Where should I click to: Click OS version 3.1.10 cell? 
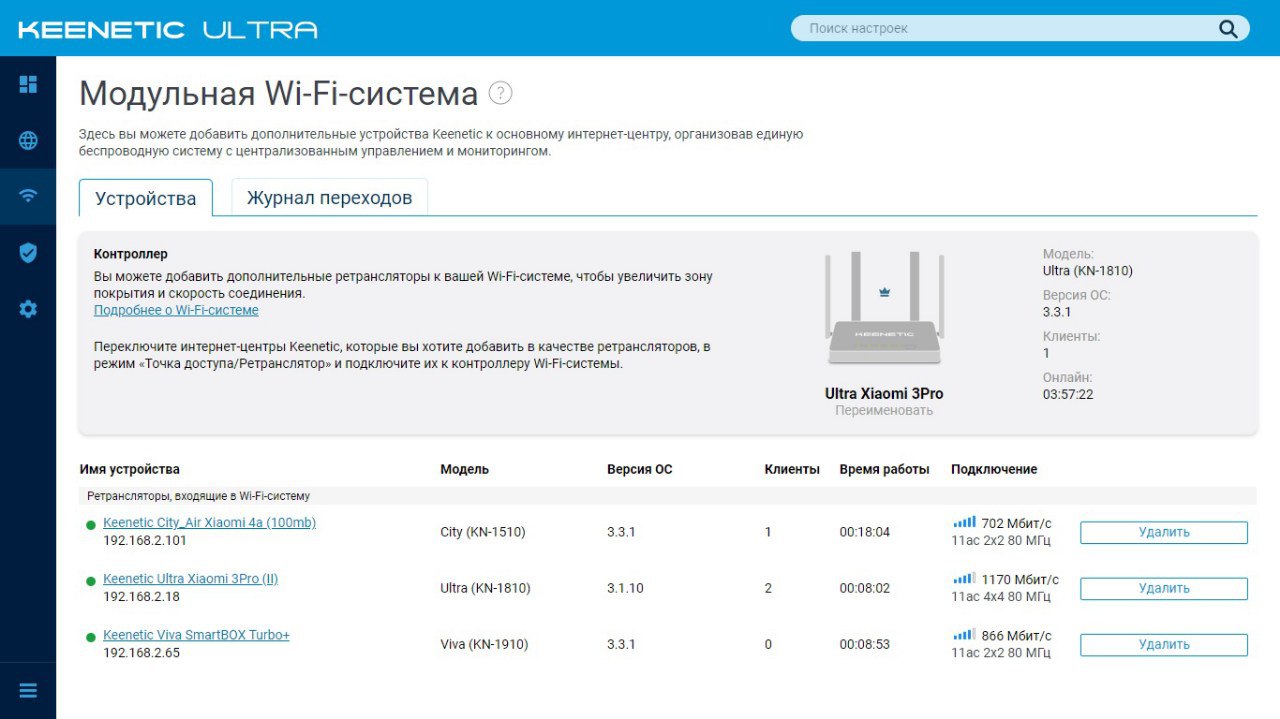pos(625,588)
